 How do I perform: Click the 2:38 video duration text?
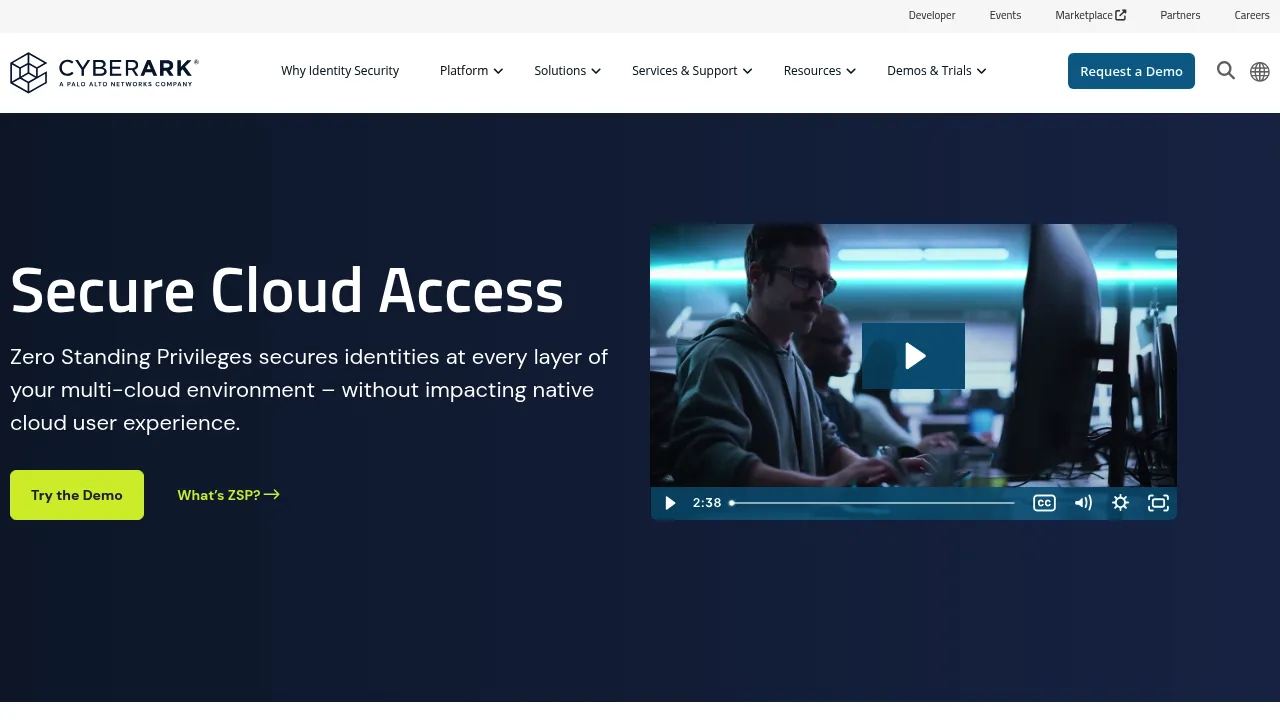tap(707, 503)
